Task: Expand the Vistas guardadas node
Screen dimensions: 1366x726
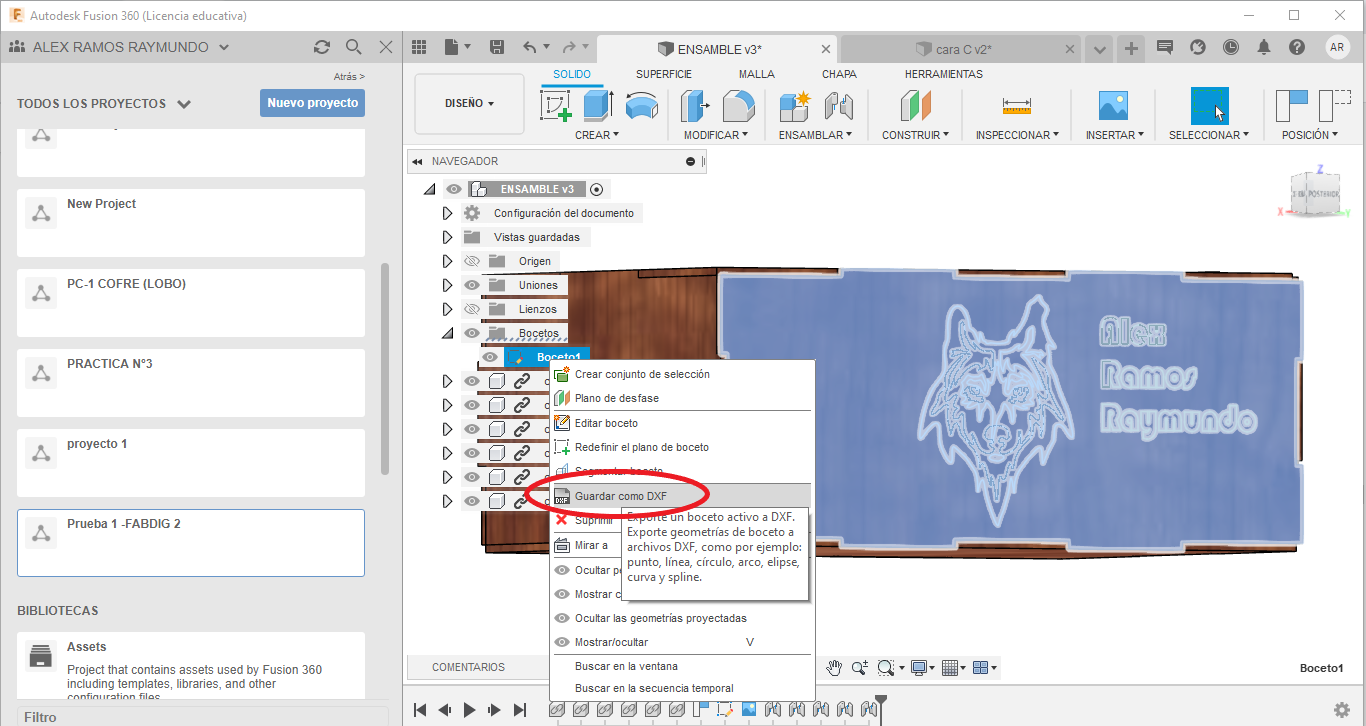Action: 447,237
